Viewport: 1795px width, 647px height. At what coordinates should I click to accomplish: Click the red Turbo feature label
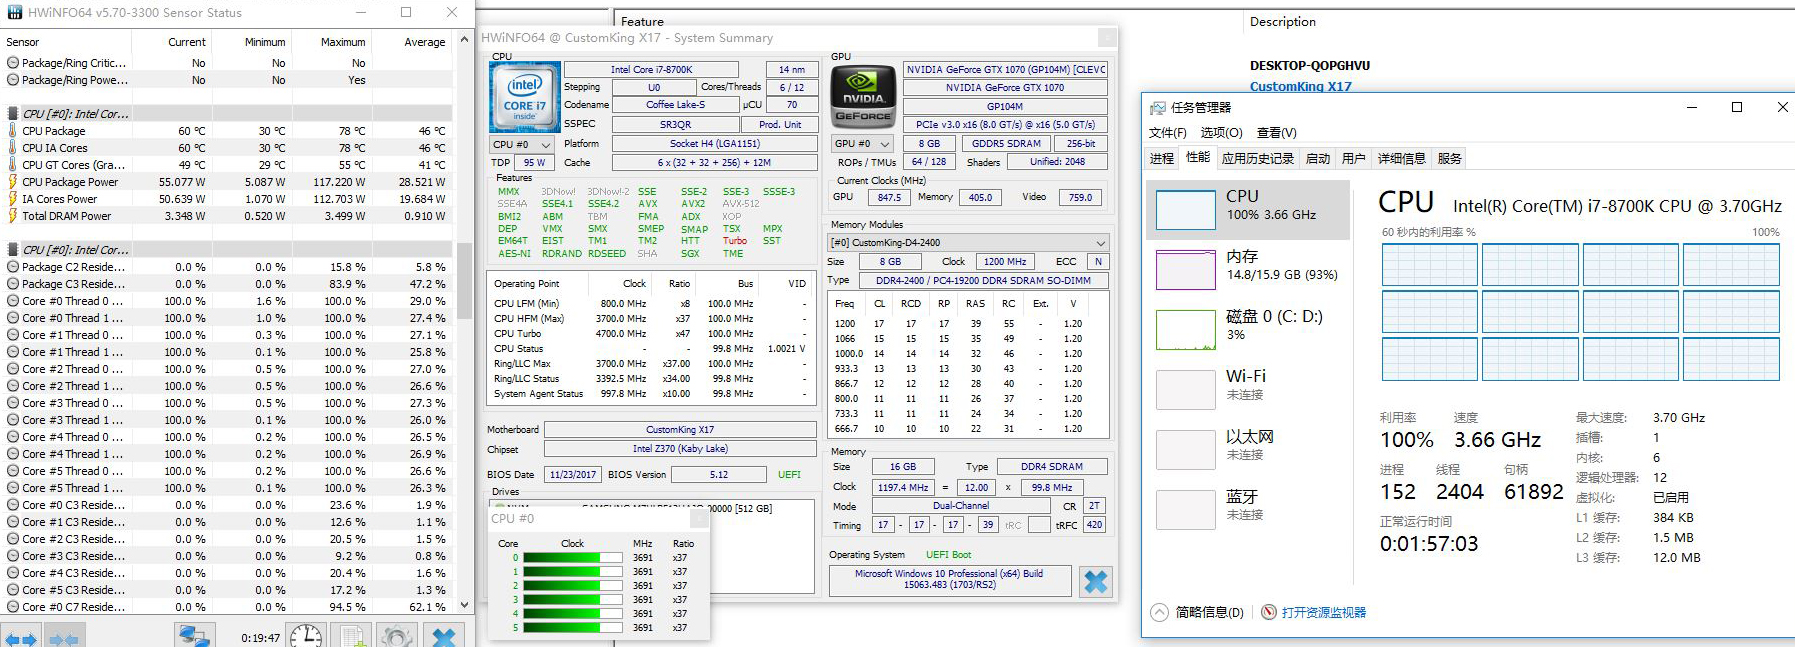(x=735, y=241)
